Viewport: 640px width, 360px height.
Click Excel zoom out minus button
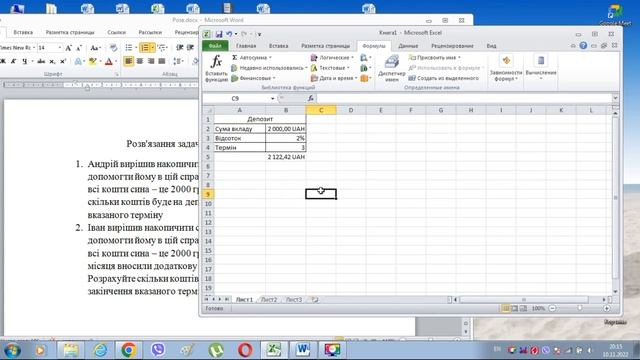552,309
